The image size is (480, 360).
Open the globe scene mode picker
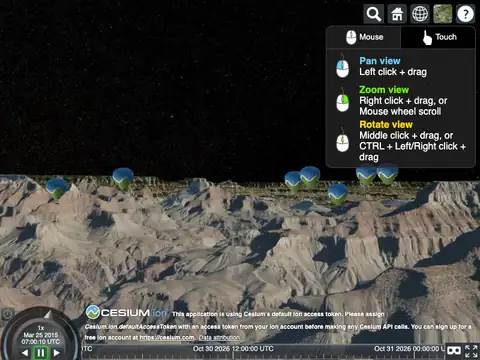(x=420, y=14)
